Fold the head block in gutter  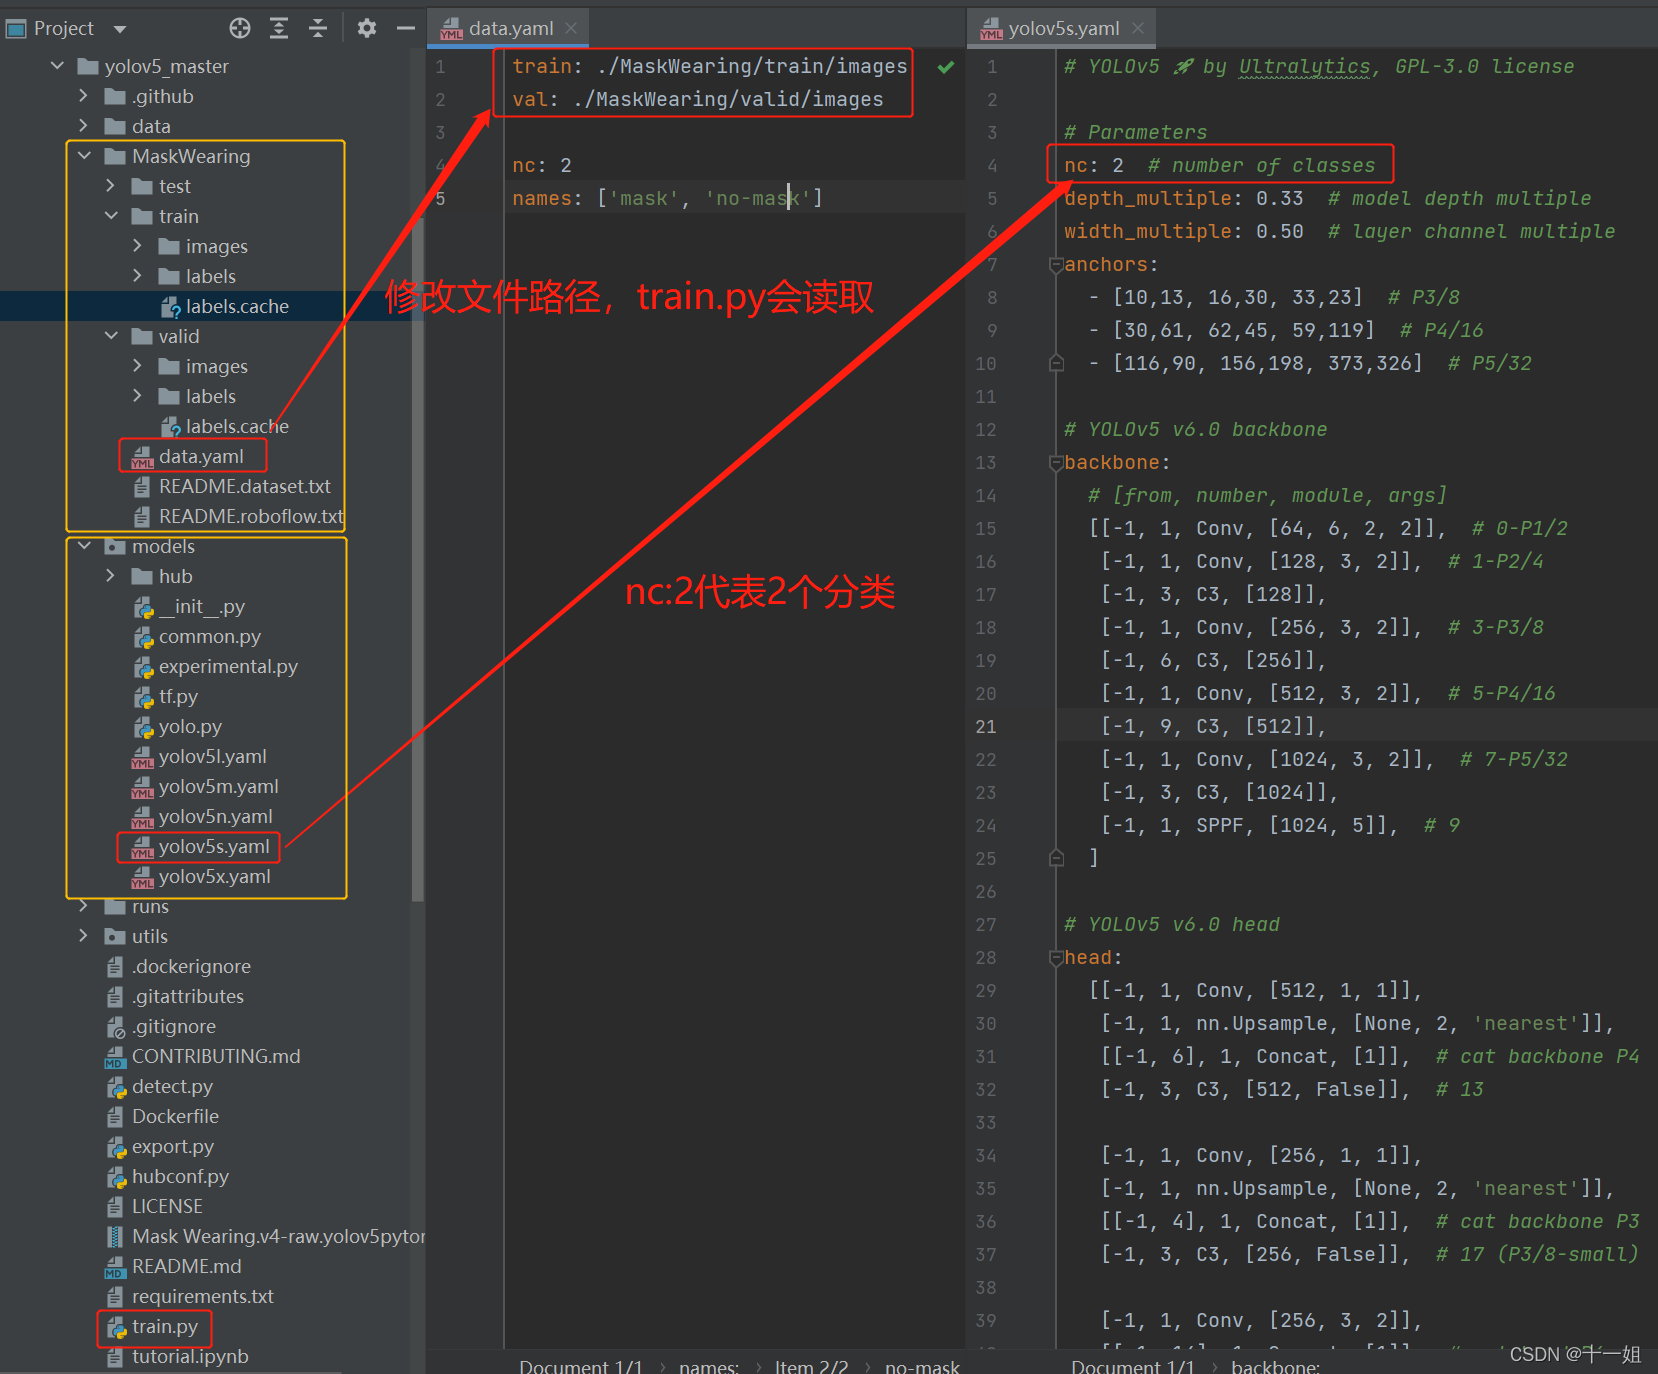click(1055, 958)
